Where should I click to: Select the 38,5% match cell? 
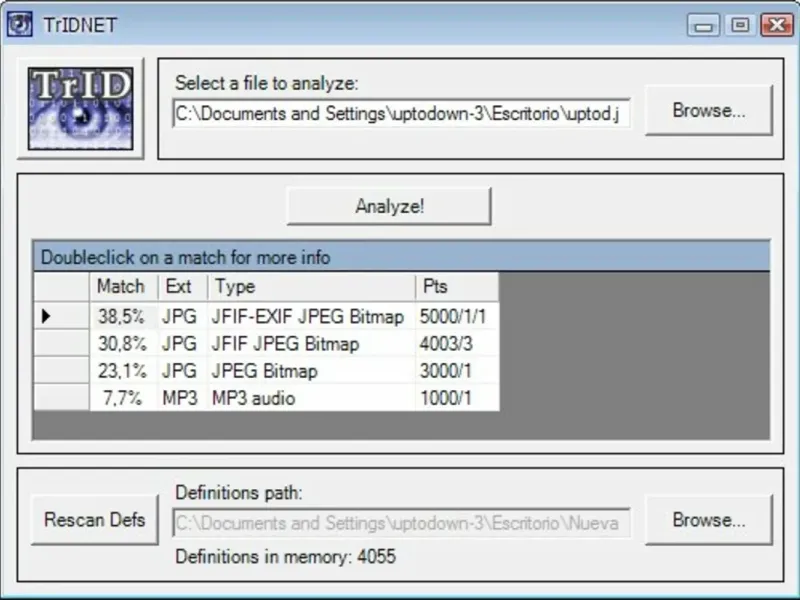[x=123, y=316]
